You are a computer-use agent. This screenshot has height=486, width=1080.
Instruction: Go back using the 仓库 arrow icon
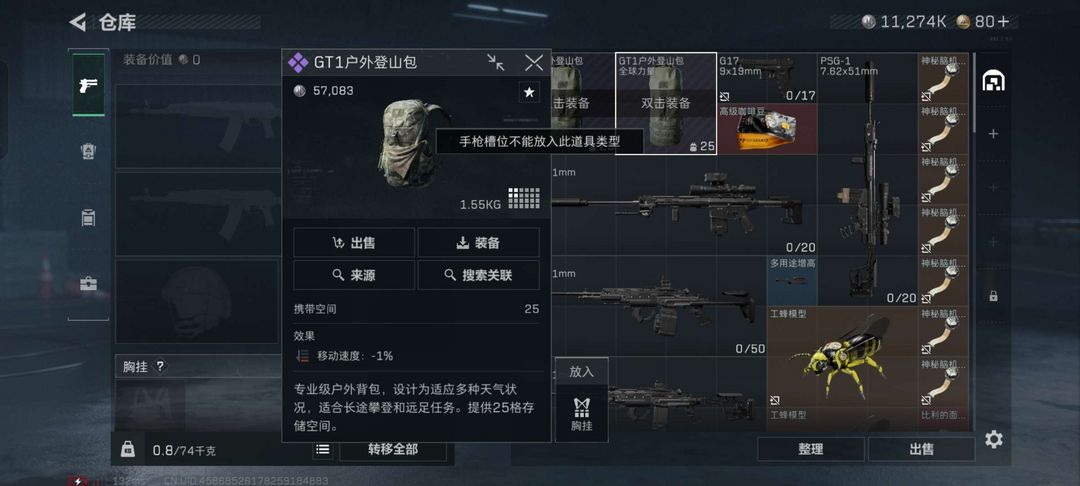[x=78, y=22]
